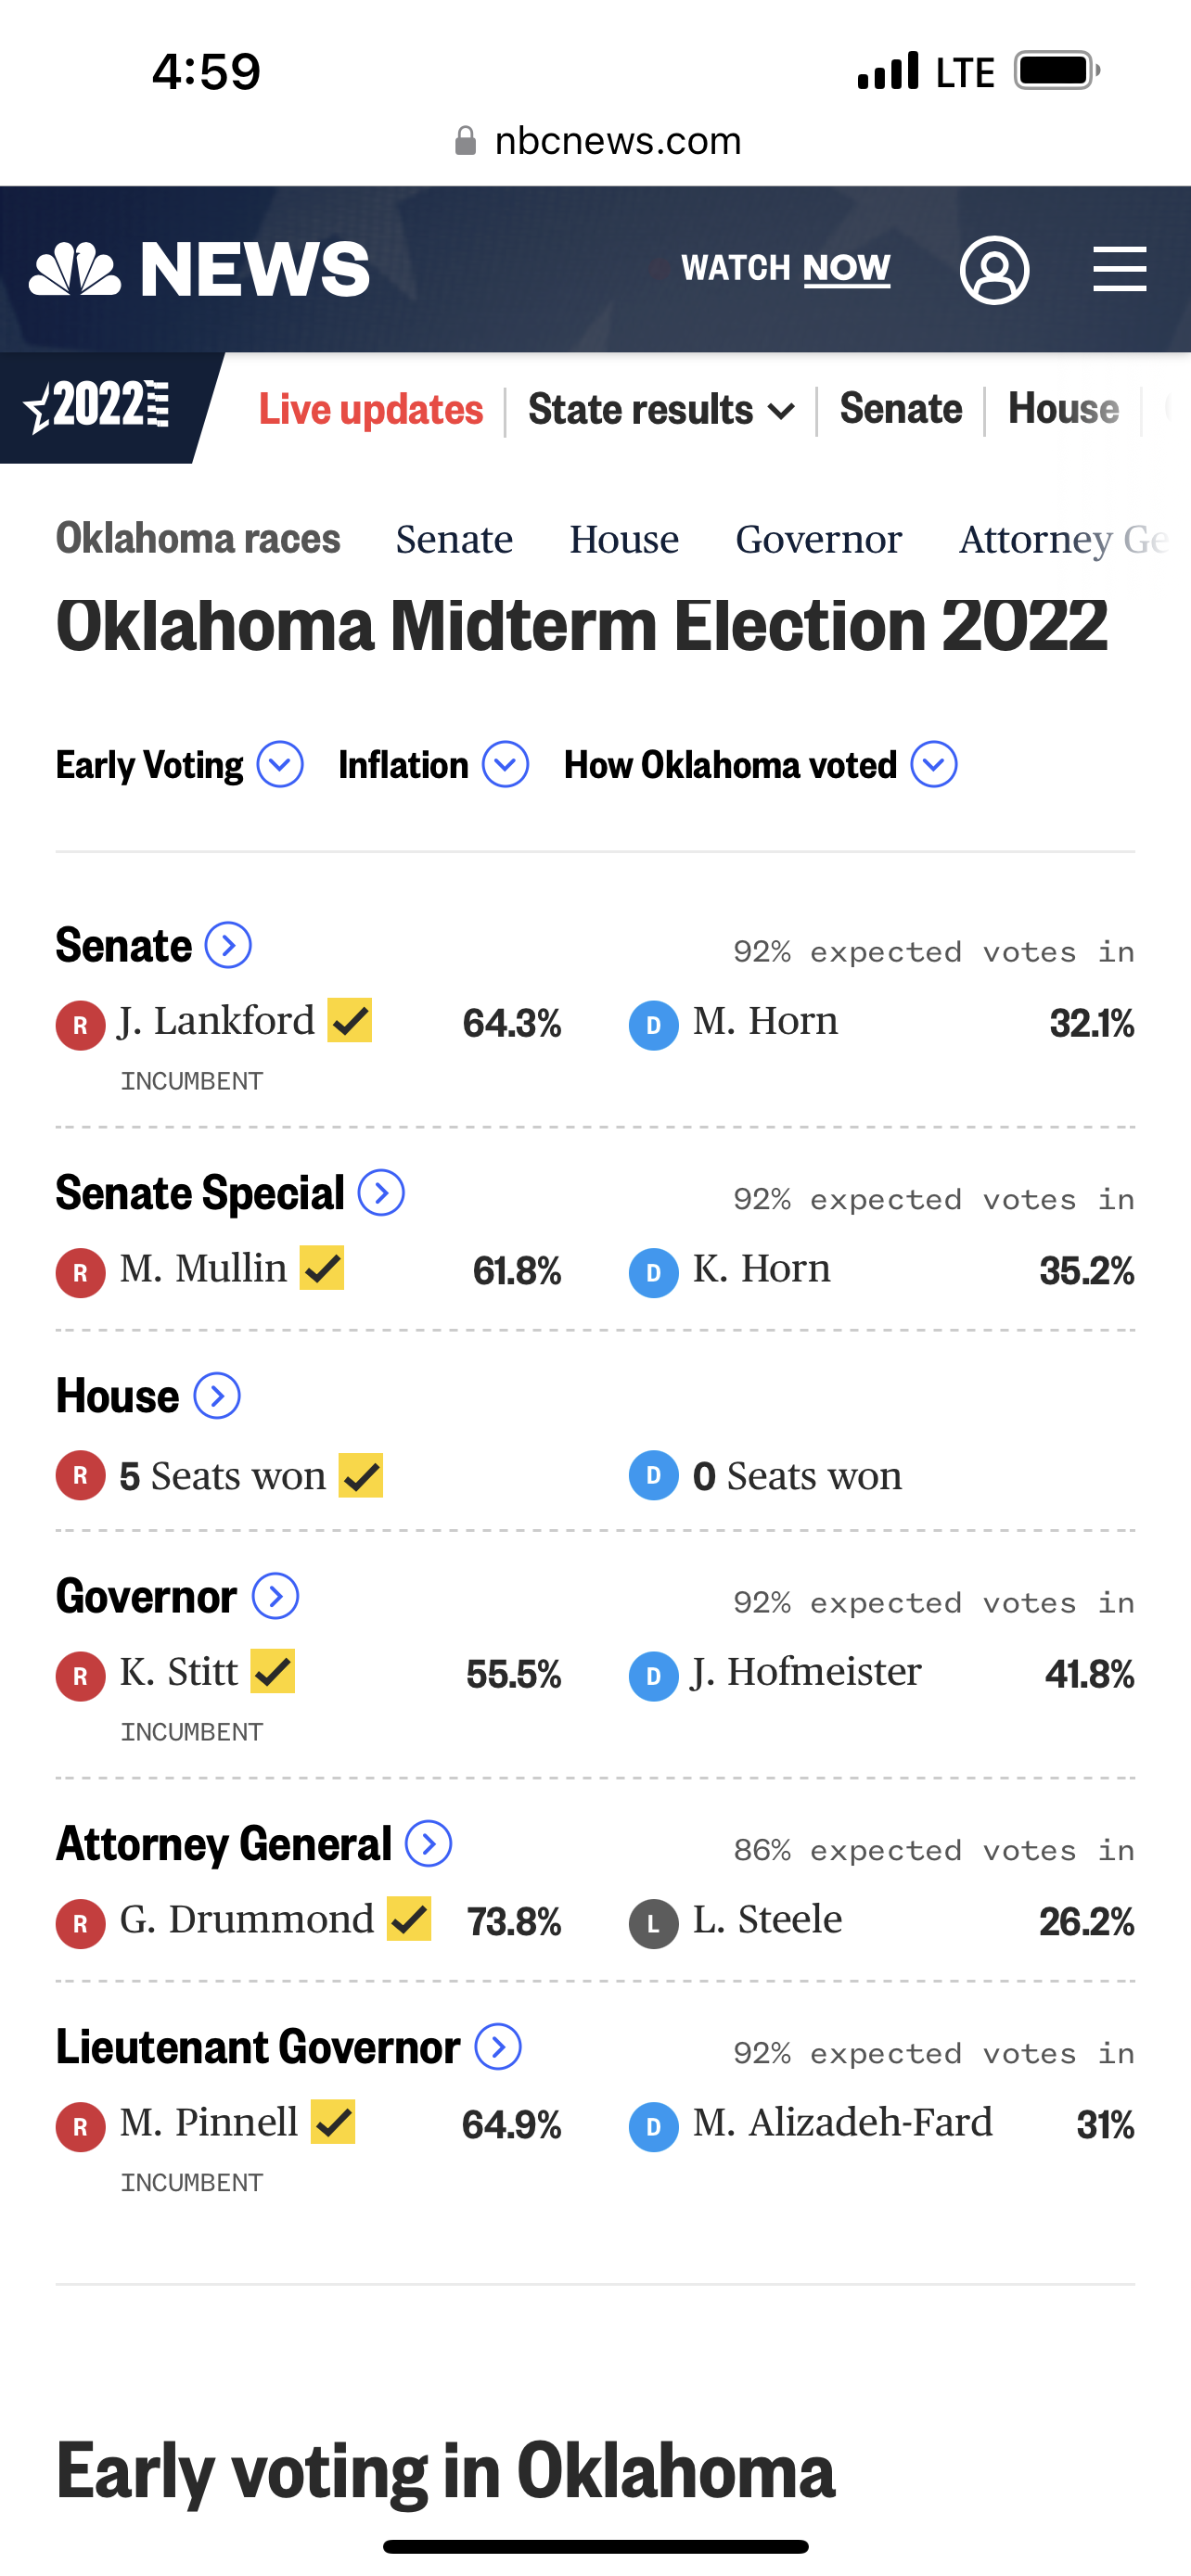Image resolution: width=1191 pixels, height=2576 pixels.
Task: Open Governor race arrow icon
Action: pos(275,1596)
